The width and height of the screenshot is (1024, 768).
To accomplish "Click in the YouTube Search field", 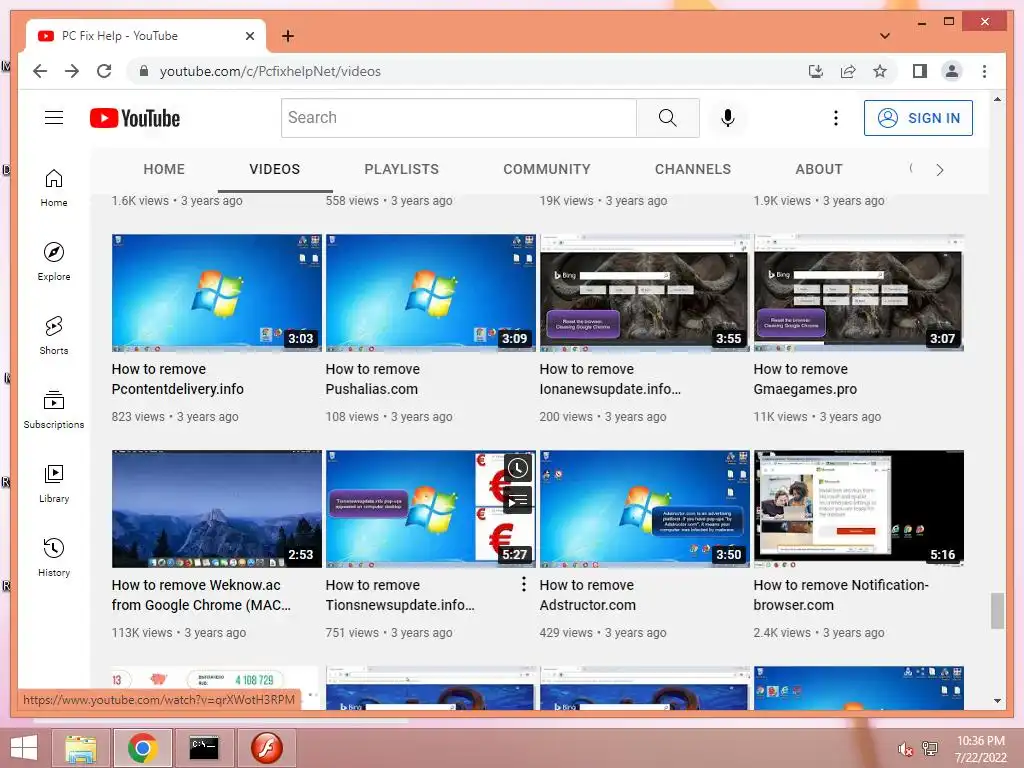I will coord(458,118).
